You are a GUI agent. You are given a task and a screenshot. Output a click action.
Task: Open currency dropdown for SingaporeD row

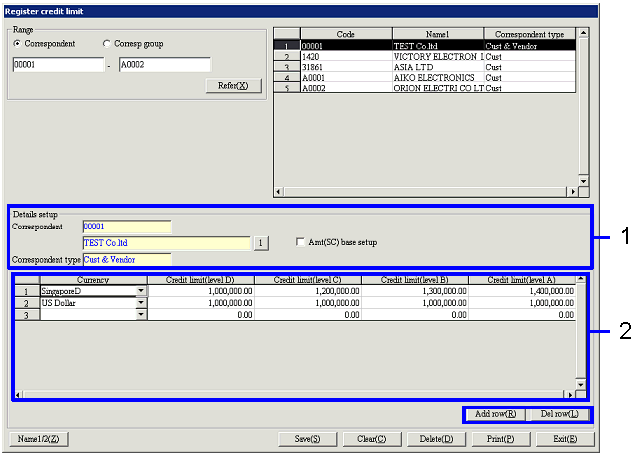click(140, 291)
